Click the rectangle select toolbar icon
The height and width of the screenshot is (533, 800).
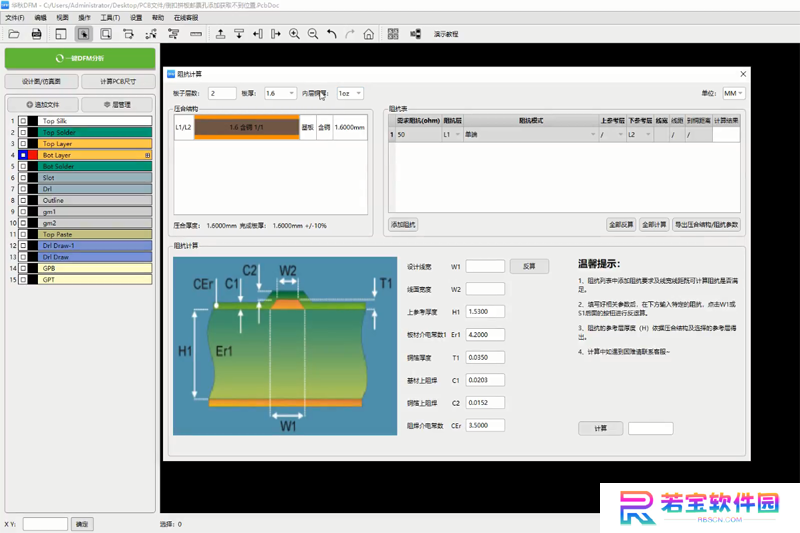pos(106,34)
